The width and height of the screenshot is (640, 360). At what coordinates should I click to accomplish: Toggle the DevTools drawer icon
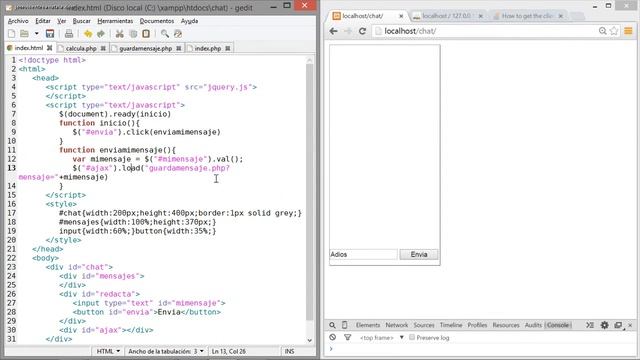[590, 325]
